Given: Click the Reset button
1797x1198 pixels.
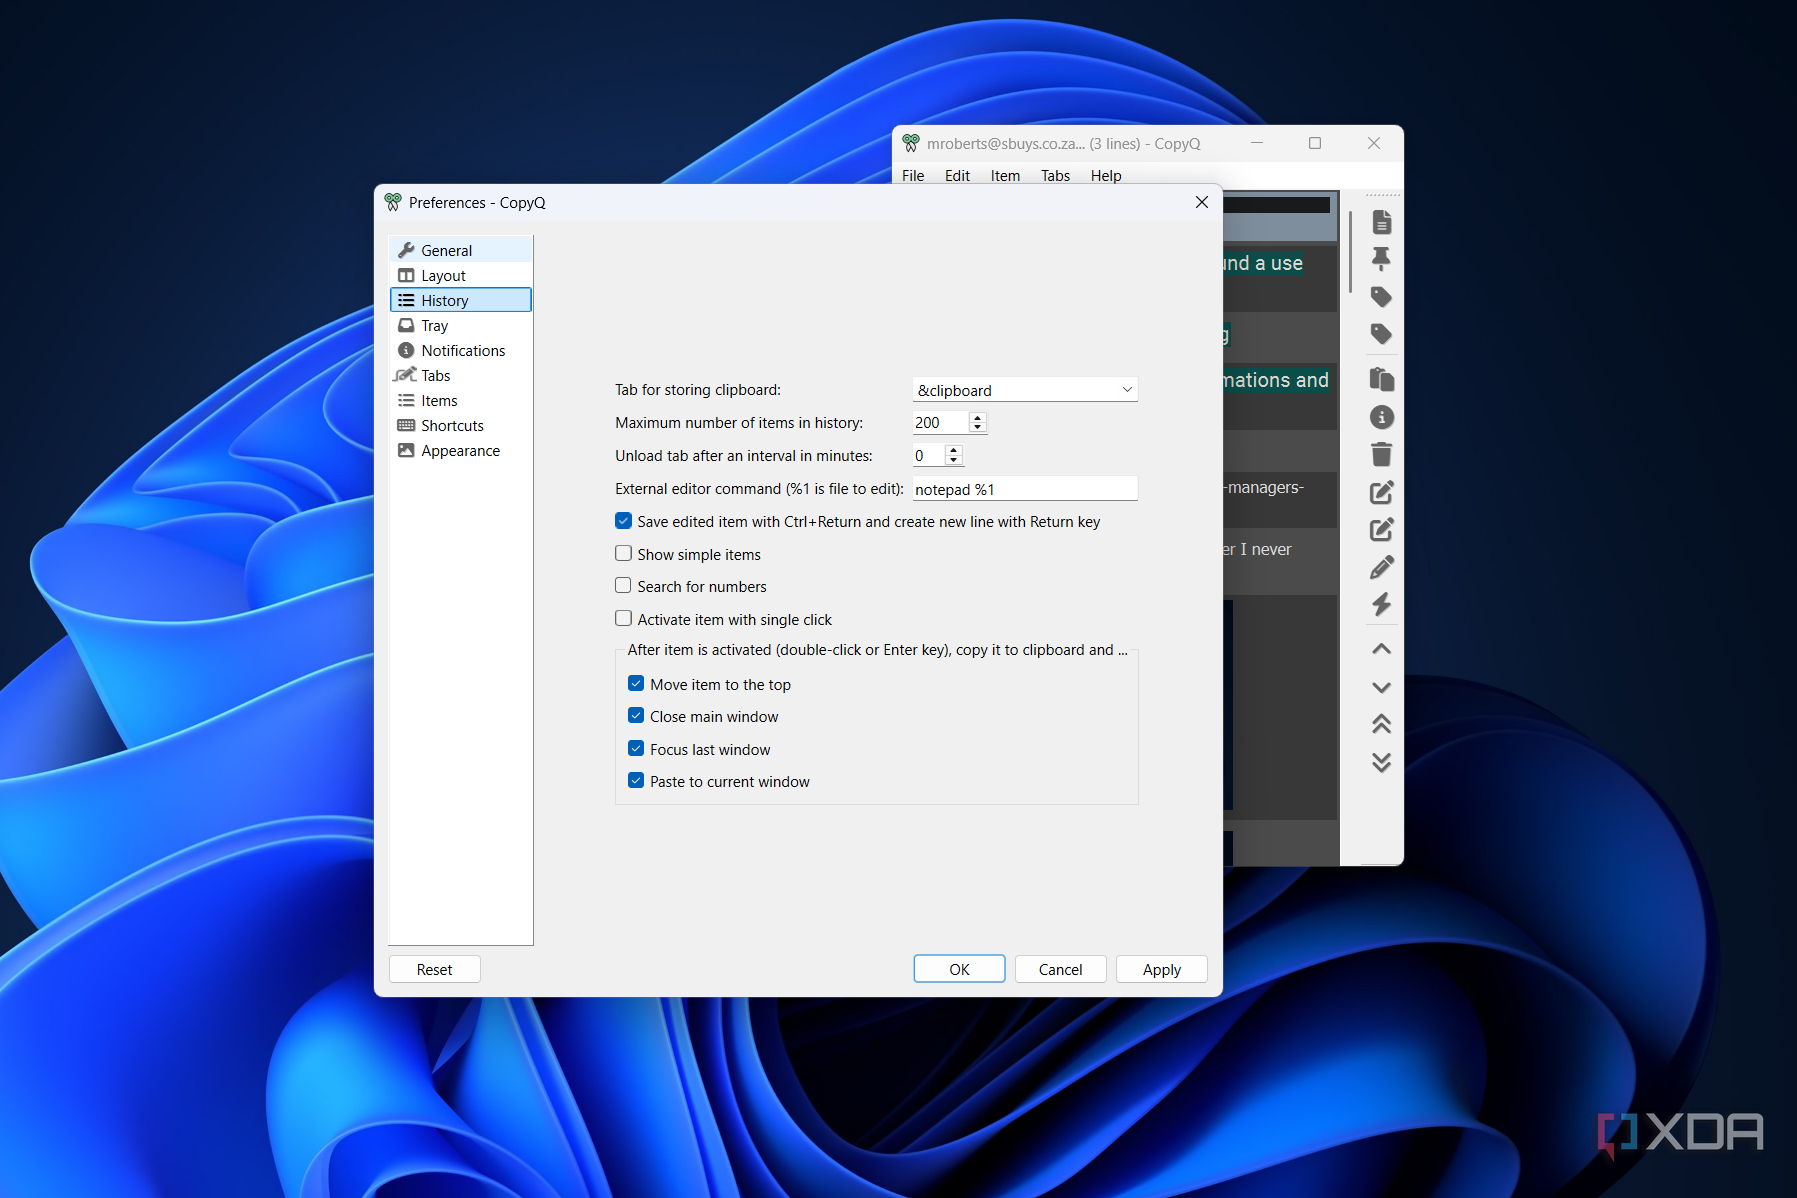Looking at the screenshot, I should 434,969.
